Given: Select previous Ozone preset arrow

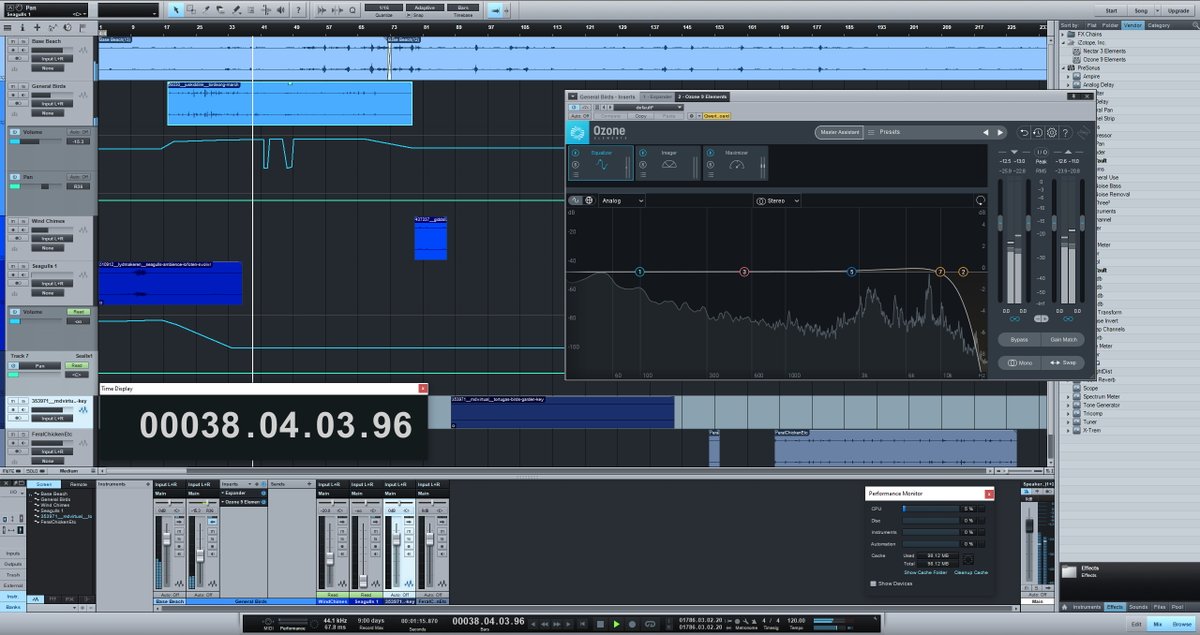Looking at the screenshot, I should point(986,132).
